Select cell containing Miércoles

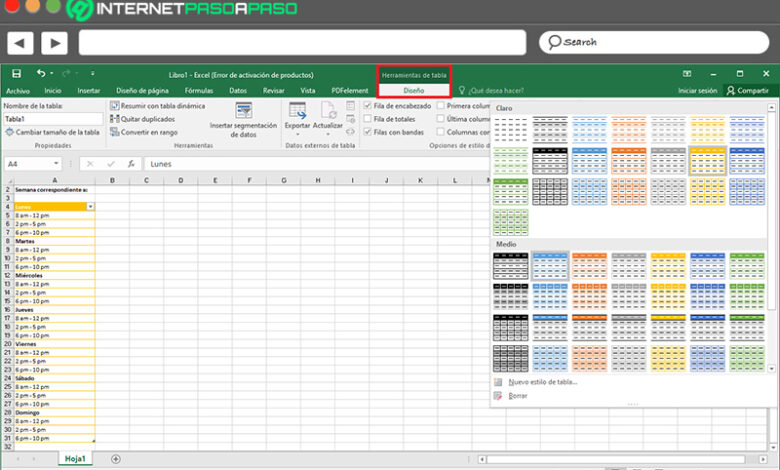54,276
